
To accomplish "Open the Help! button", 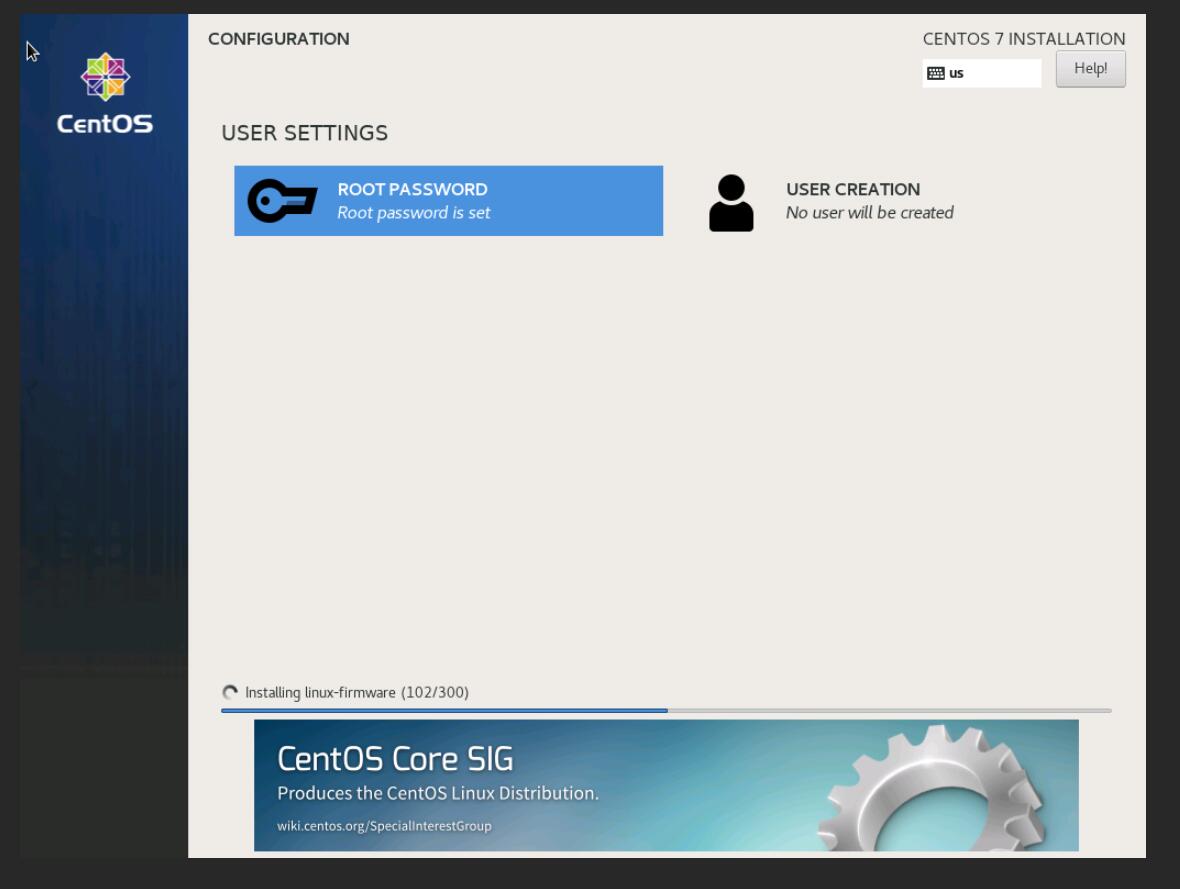I will (1090, 69).
